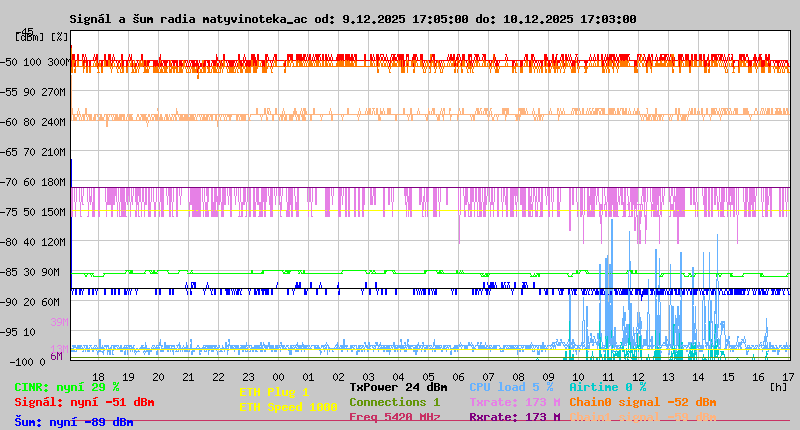The height and width of the screenshot is (430, 800).
Task: Click the 13 hour tick on time axis
Action: tap(668, 377)
